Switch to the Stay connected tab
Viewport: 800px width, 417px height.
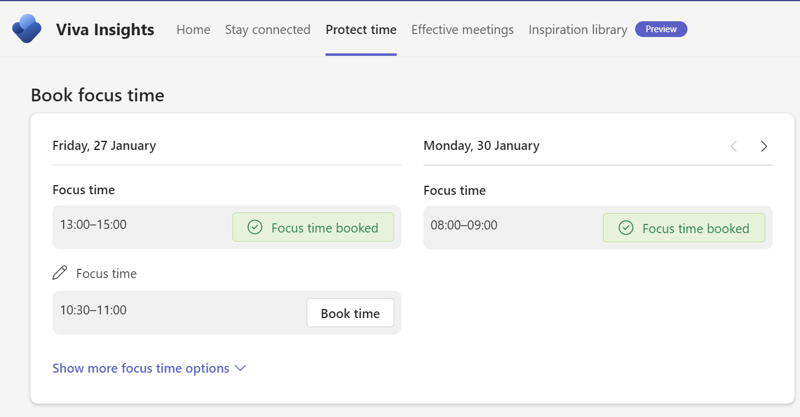(x=268, y=30)
